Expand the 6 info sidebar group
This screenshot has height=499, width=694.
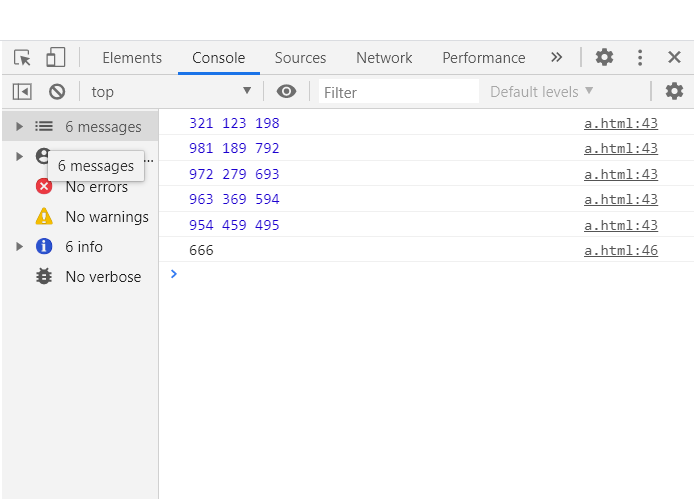[x=19, y=247]
